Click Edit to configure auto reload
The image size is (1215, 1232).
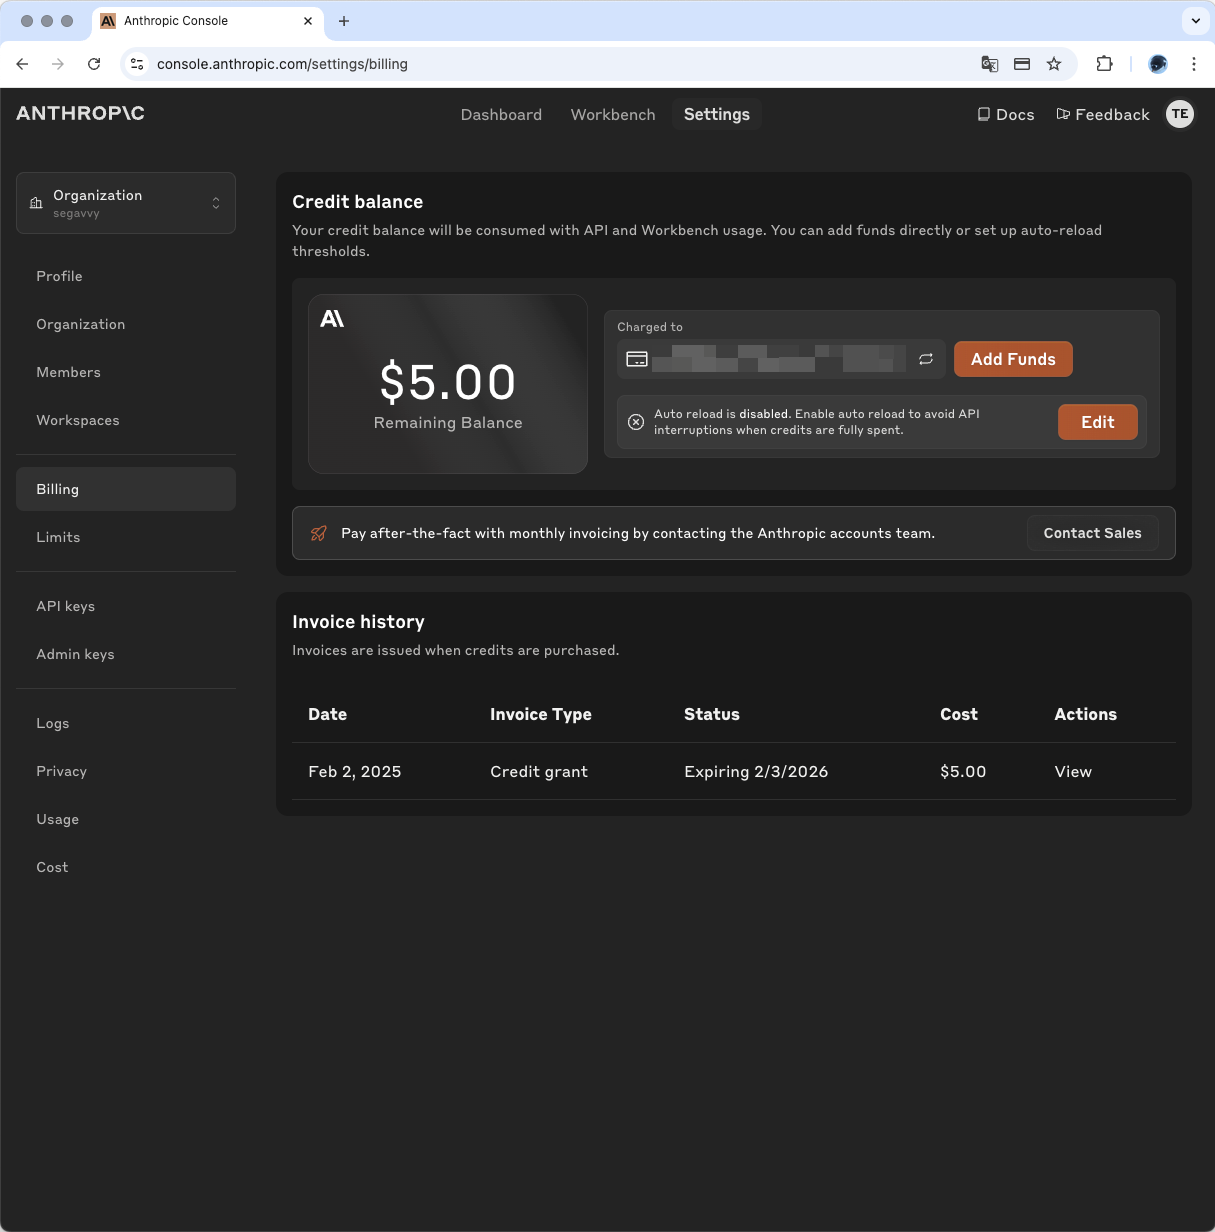coord(1098,422)
